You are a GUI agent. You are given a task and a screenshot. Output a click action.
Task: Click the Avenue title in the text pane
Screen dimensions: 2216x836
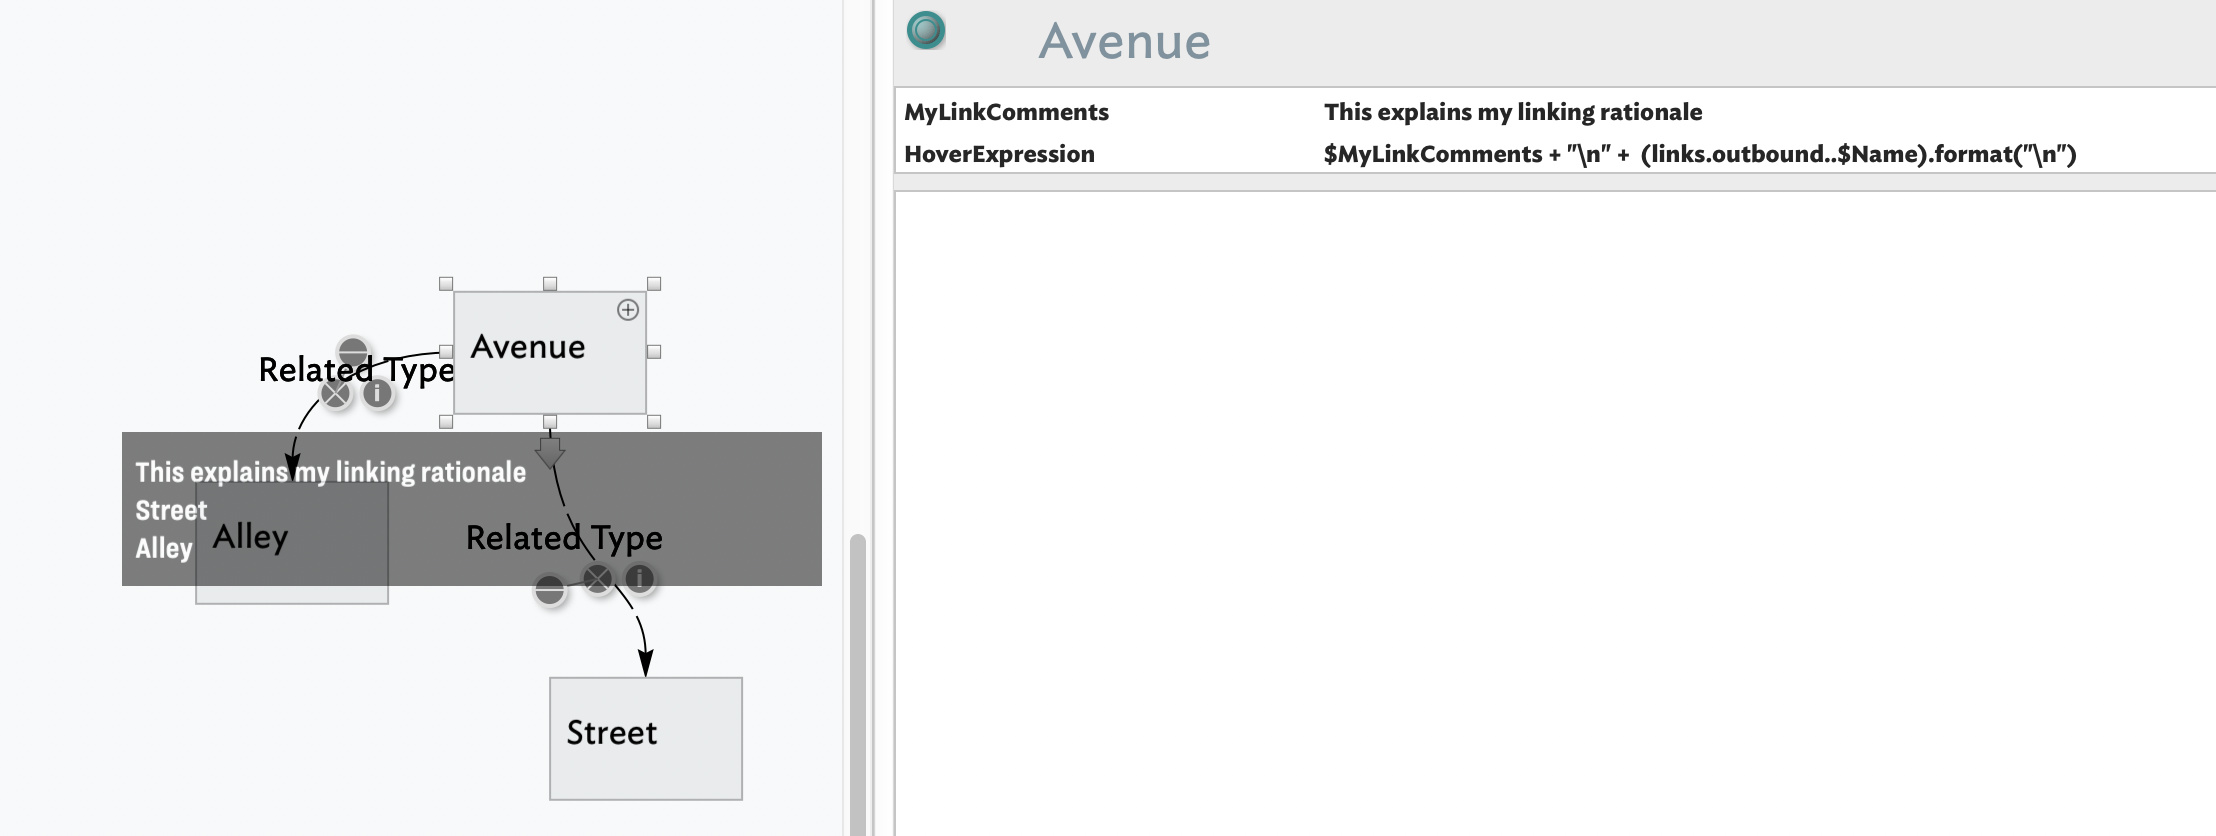click(x=1124, y=42)
